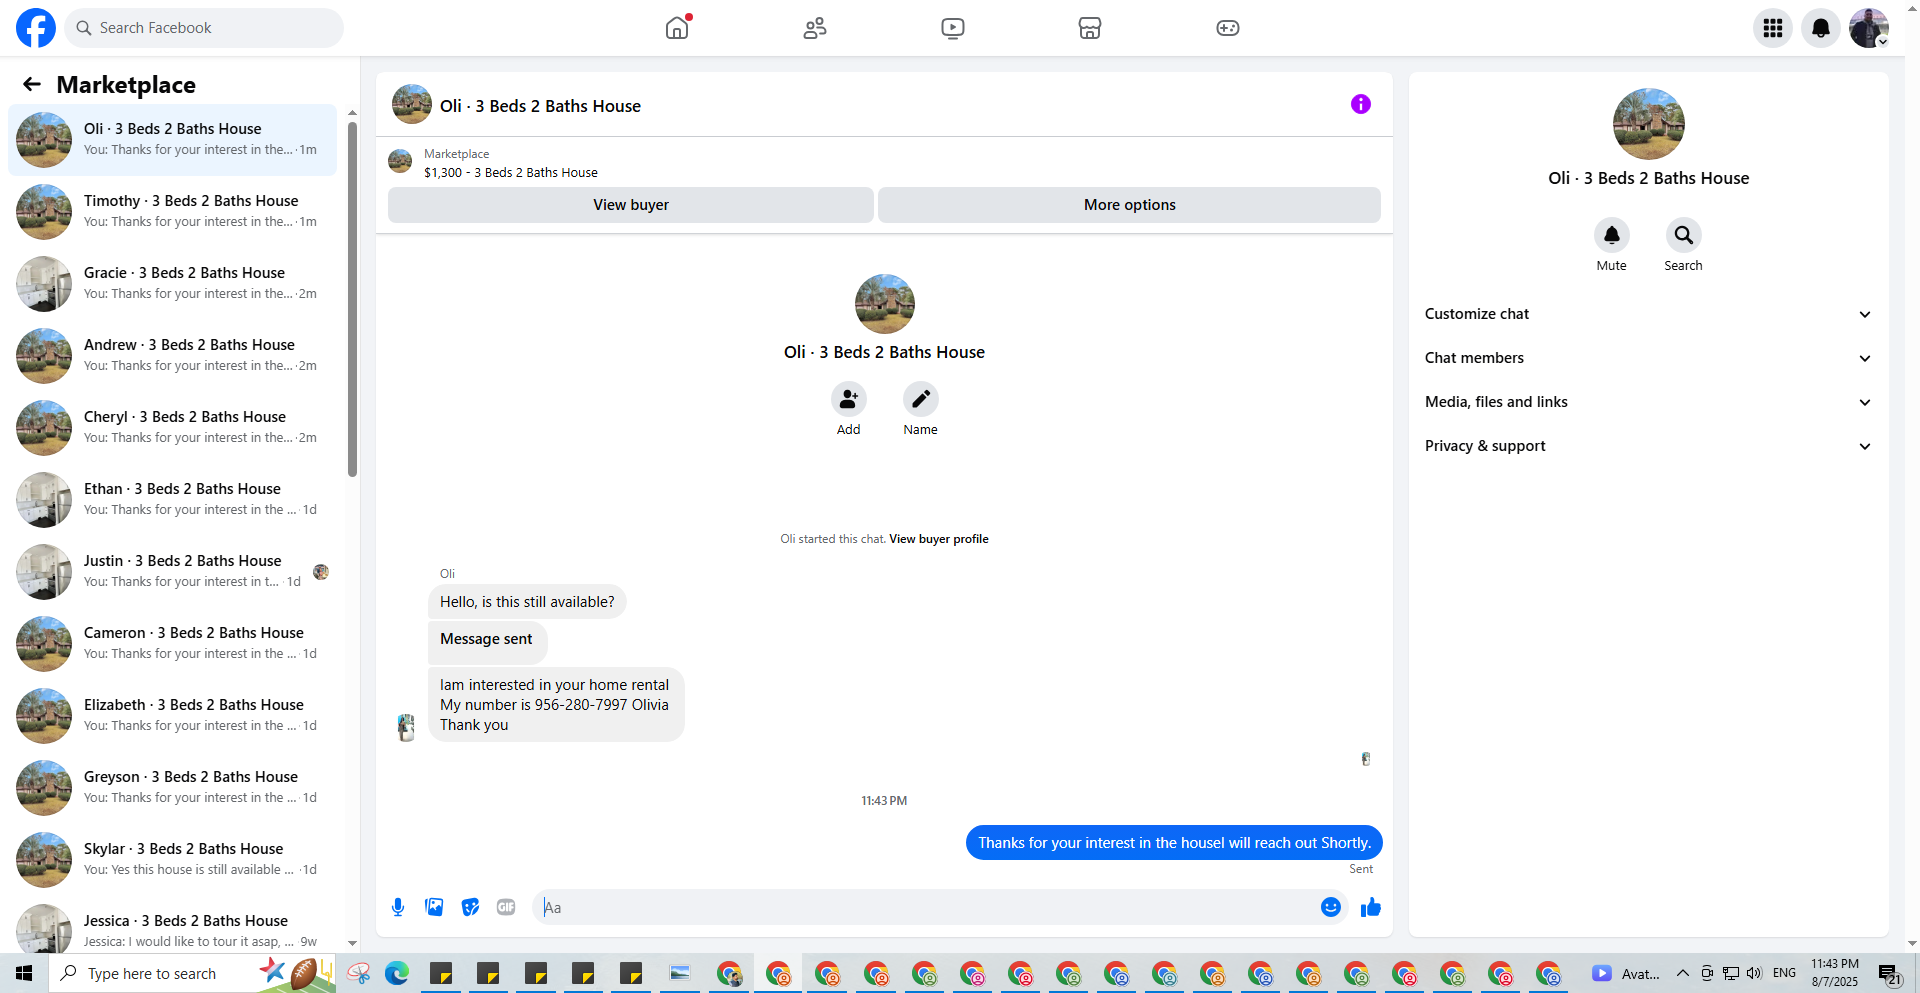Screen dimensions: 1920x993
Task: Click the View buyer button
Action: [631, 205]
